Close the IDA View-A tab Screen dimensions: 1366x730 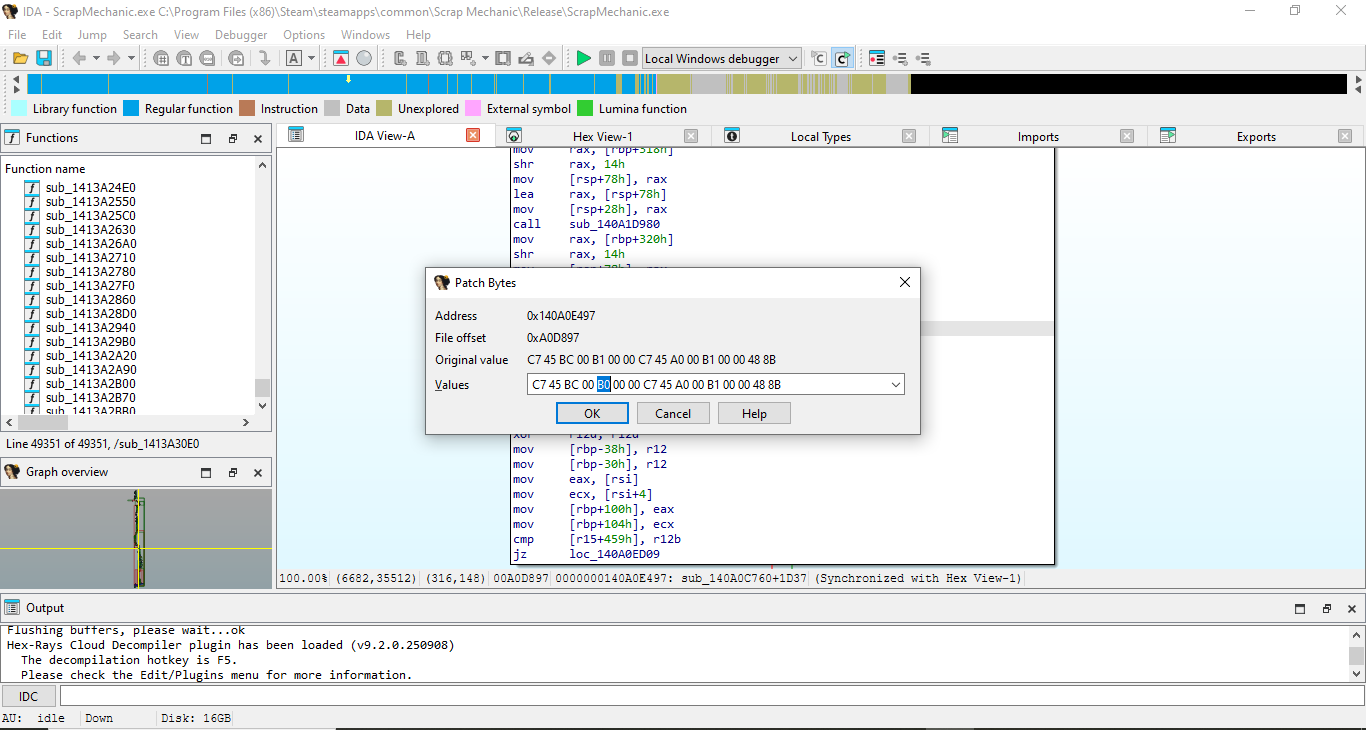pyautogui.click(x=473, y=135)
